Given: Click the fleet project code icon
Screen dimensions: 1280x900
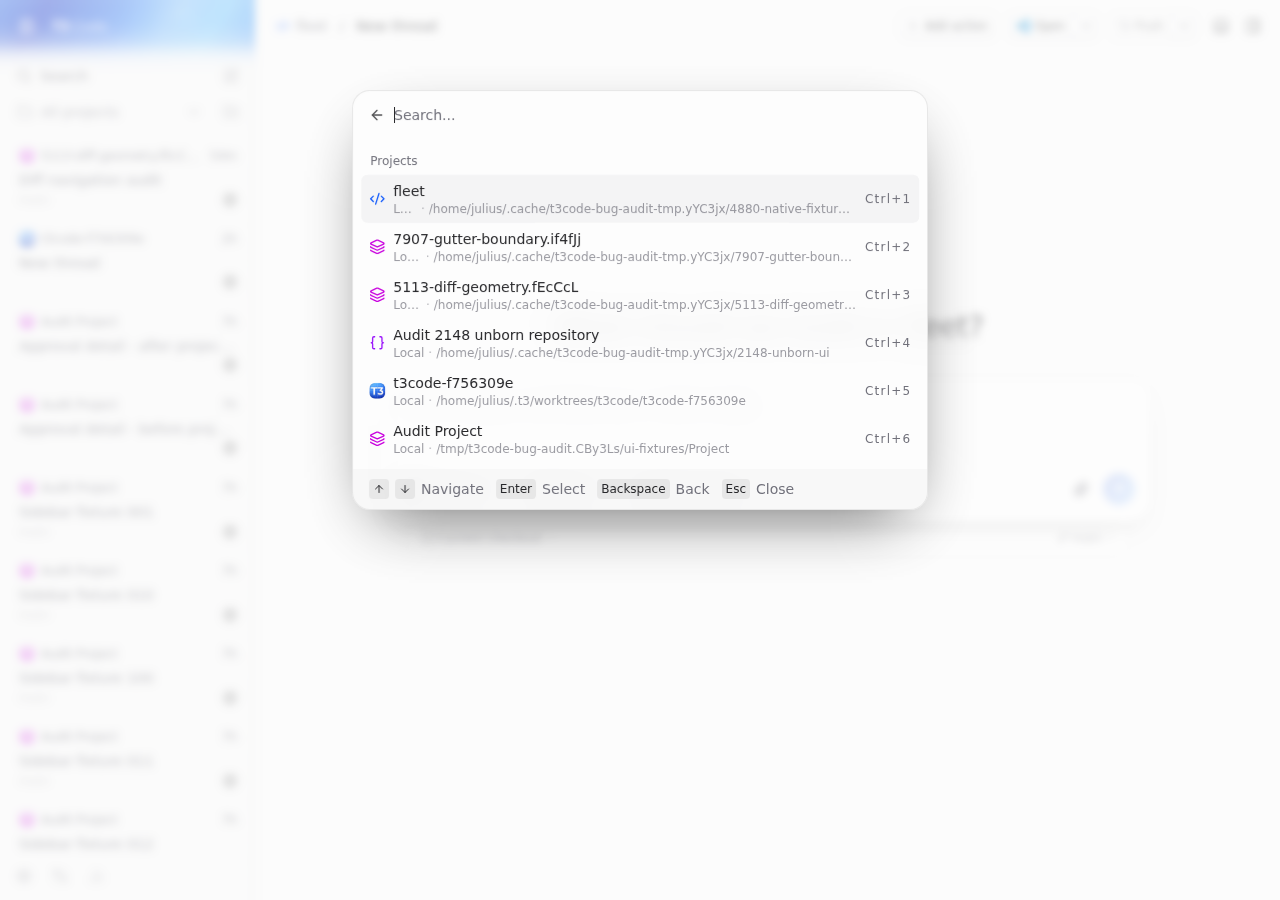Looking at the screenshot, I should click(377, 199).
